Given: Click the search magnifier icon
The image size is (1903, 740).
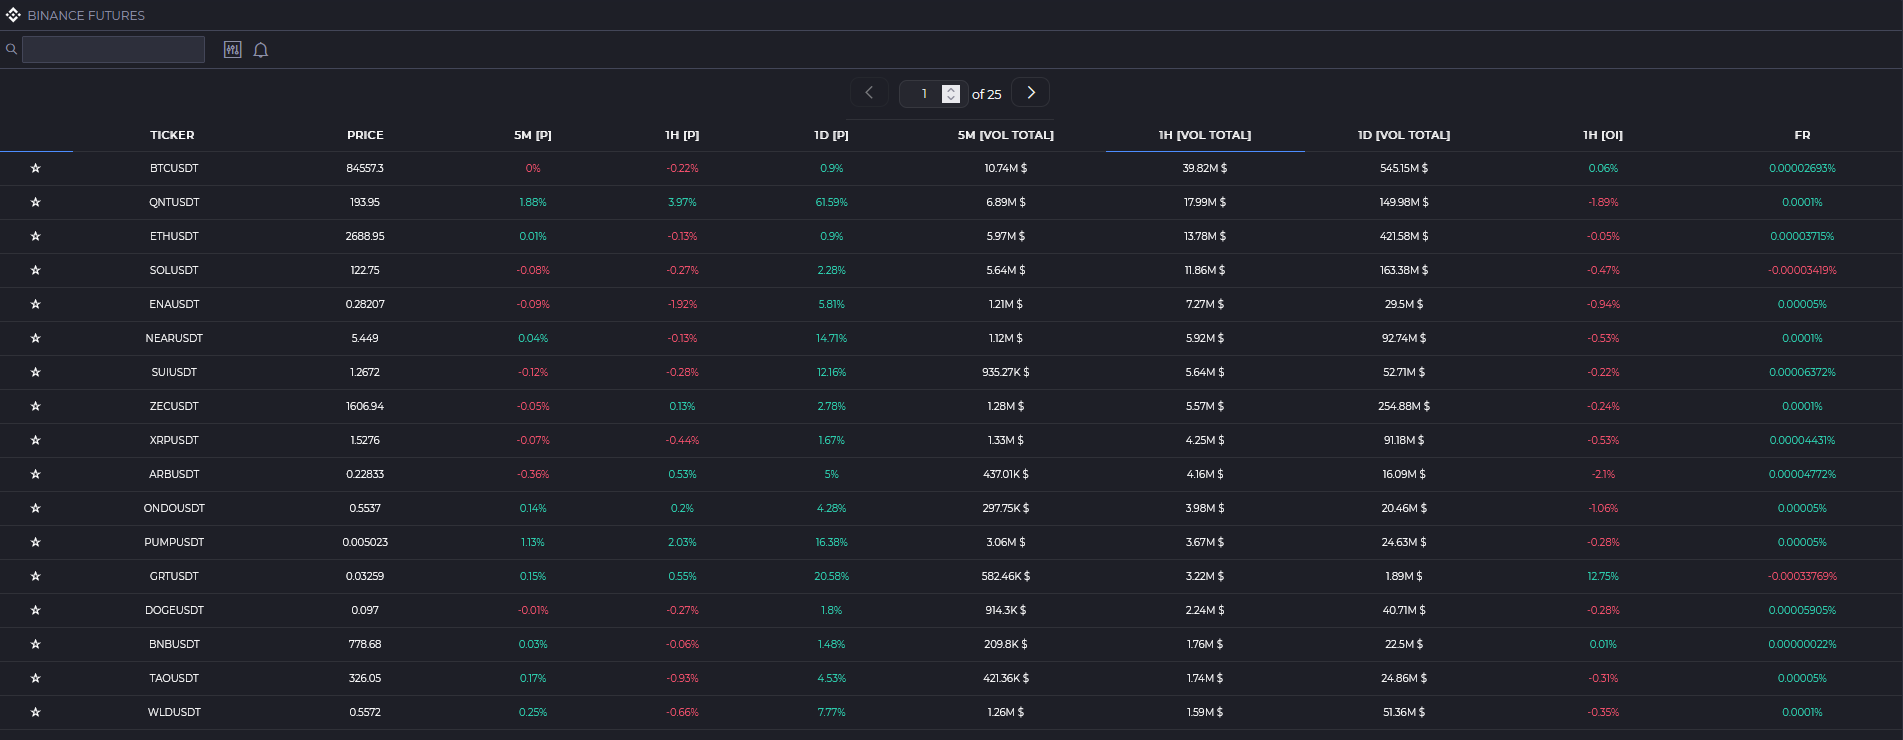Looking at the screenshot, I should pyautogui.click(x=11, y=49).
